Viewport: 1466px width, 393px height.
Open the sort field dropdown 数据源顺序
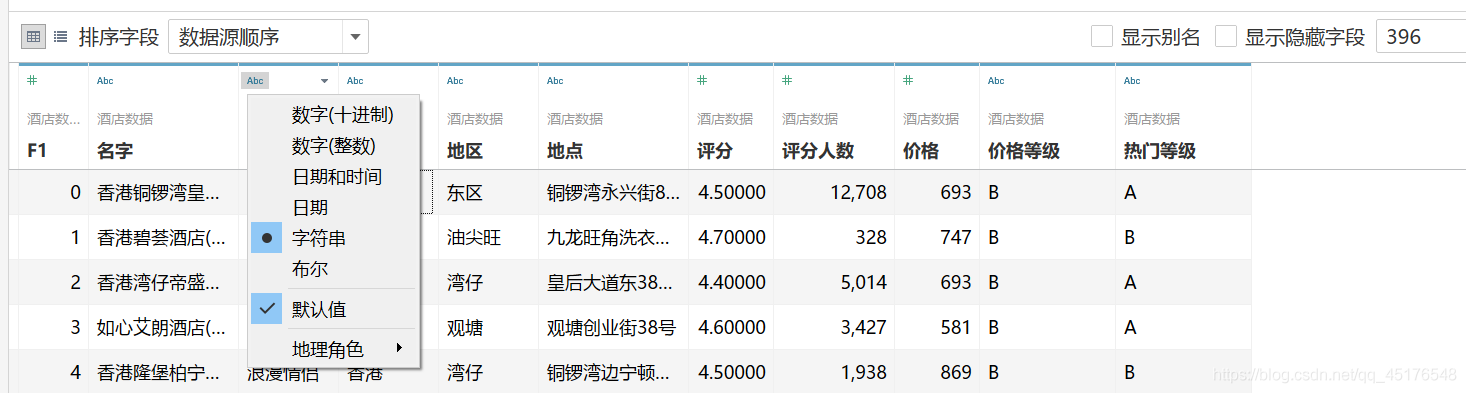tap(269, 37)
